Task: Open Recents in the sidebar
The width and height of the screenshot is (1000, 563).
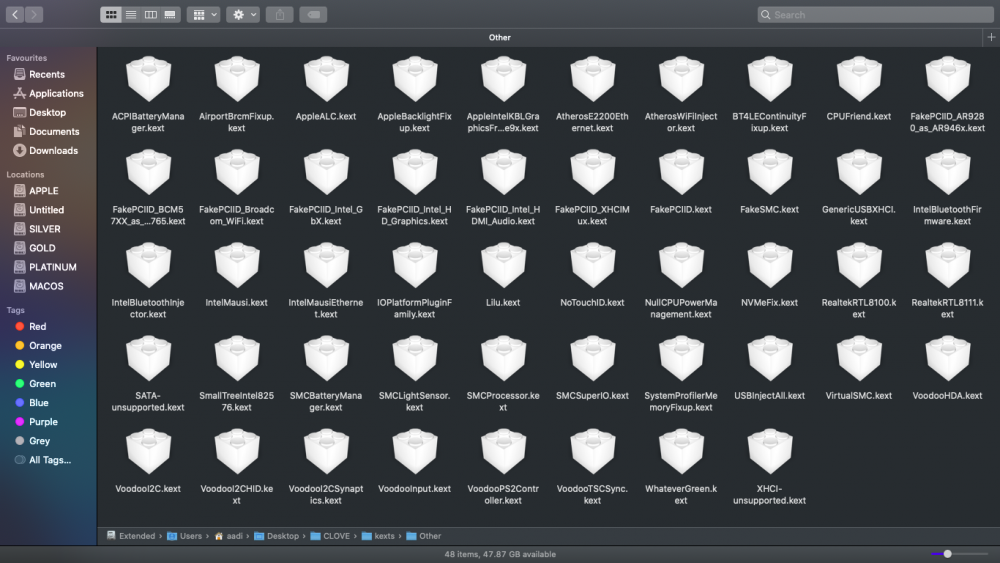Action: 39,74
